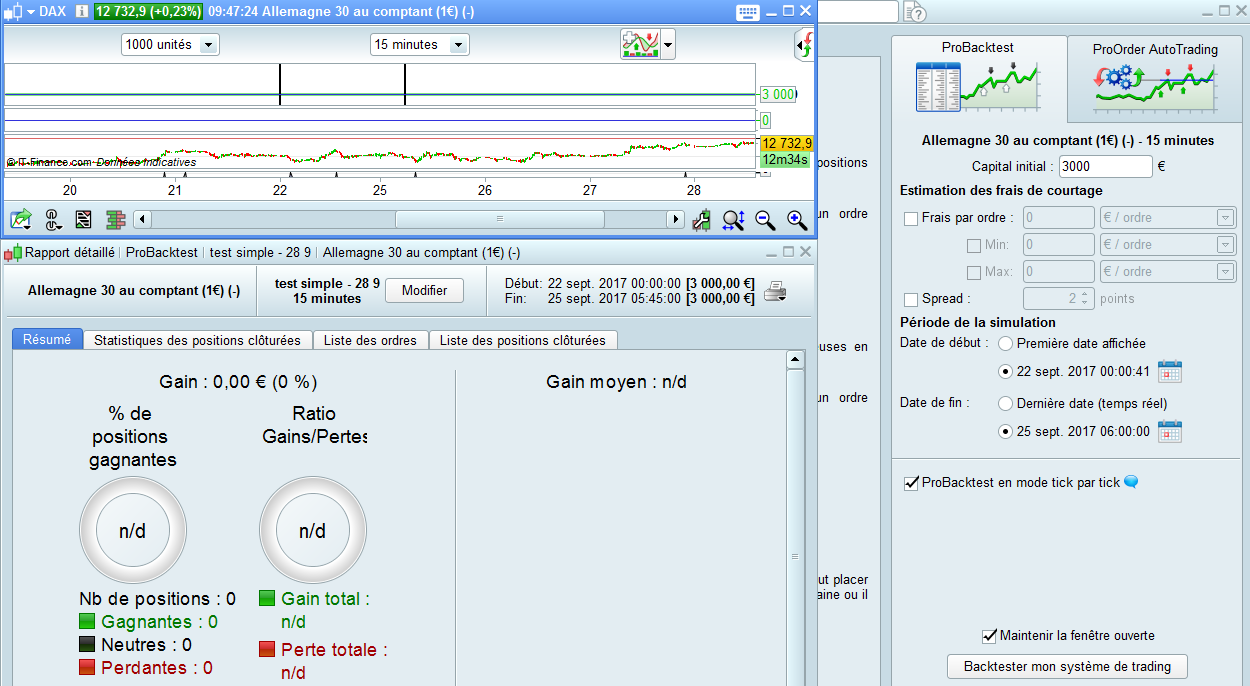The image size is (1250, 686).
Task: Select the 25 sept. 2017 end date radio
Action: pos(1006,432)
